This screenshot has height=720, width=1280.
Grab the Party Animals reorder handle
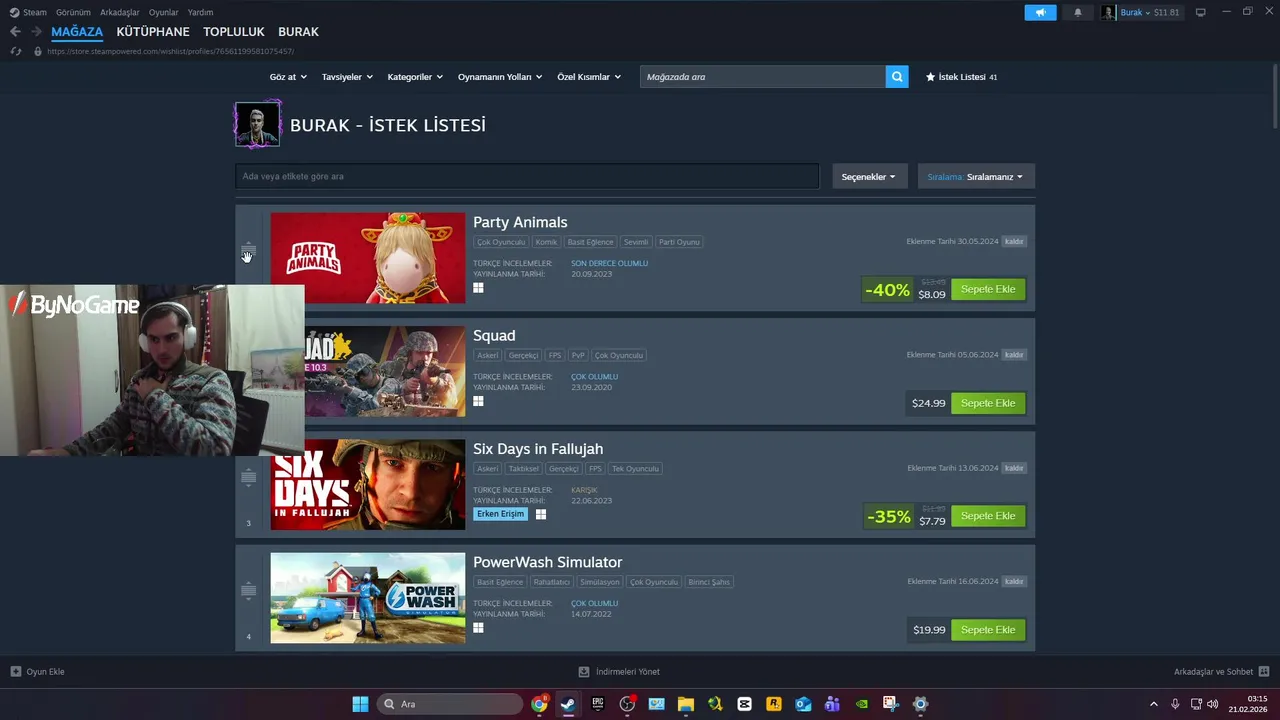[248, 250]
